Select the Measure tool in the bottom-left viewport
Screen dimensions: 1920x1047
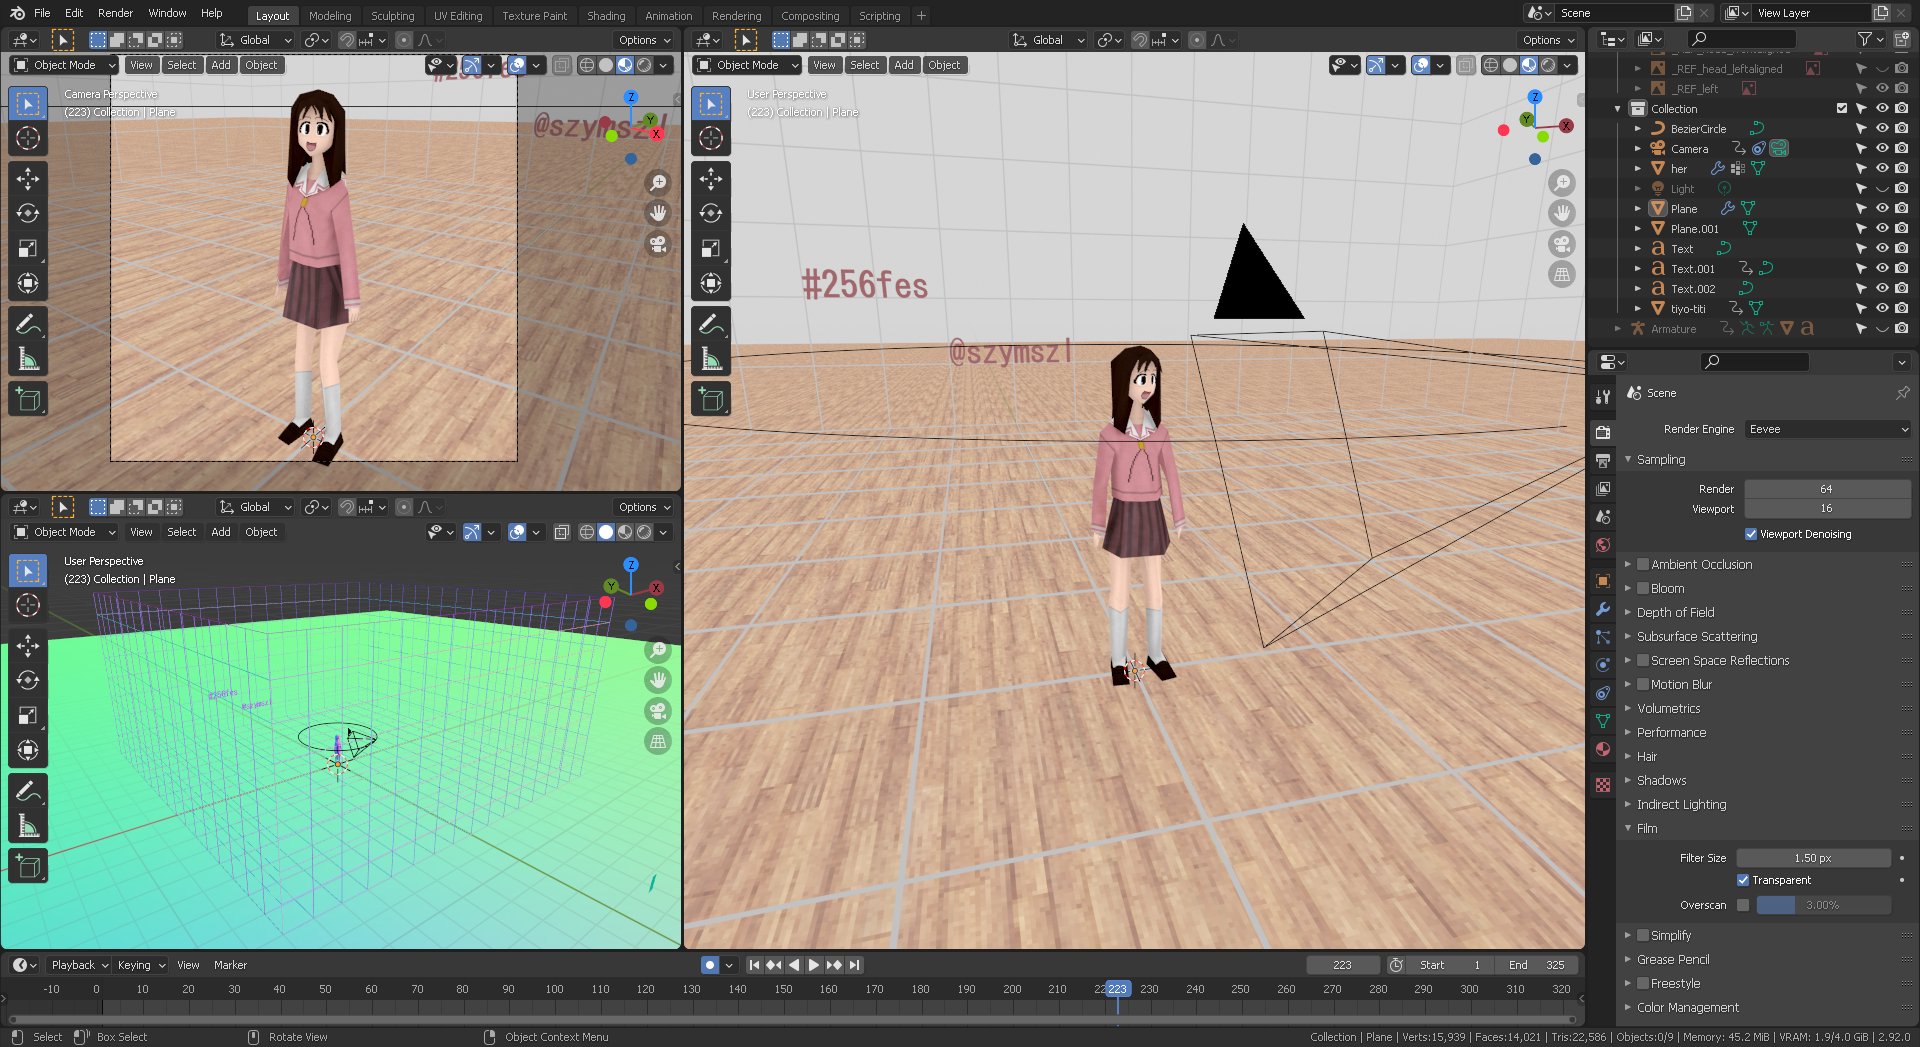coord(28,826)
